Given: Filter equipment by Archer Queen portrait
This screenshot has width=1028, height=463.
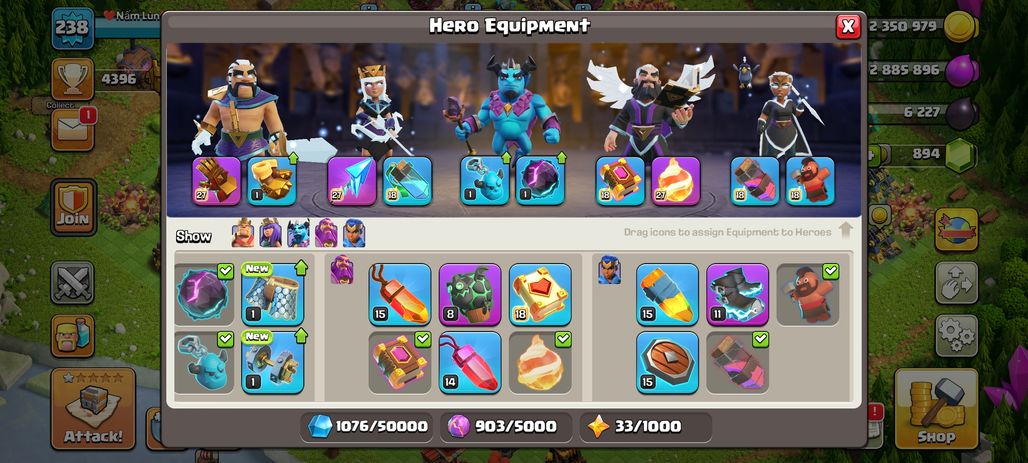Looking at the screenshot, I should [270, 233].
